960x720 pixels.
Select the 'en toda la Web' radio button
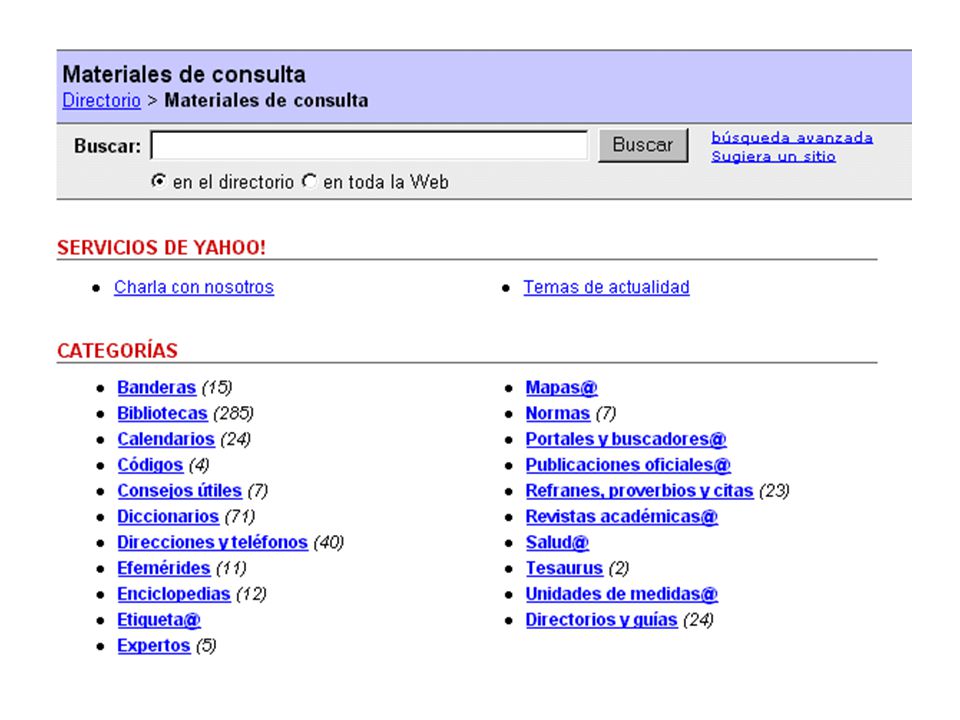tap(309, 181)
